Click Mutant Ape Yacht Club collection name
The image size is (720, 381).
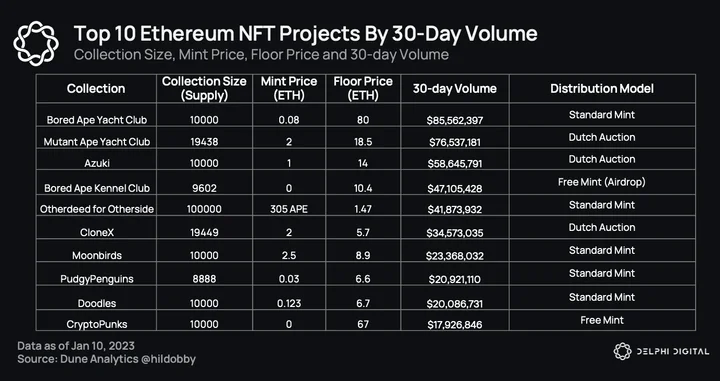(x=97, y=142)
